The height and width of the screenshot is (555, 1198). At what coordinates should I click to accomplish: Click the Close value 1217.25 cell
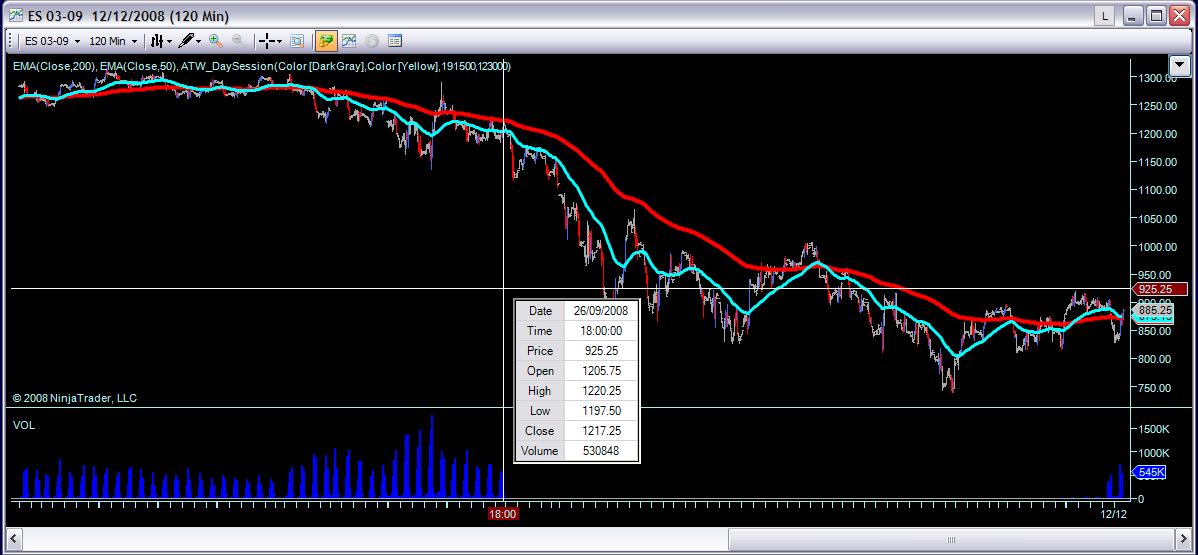pos(600,430)
